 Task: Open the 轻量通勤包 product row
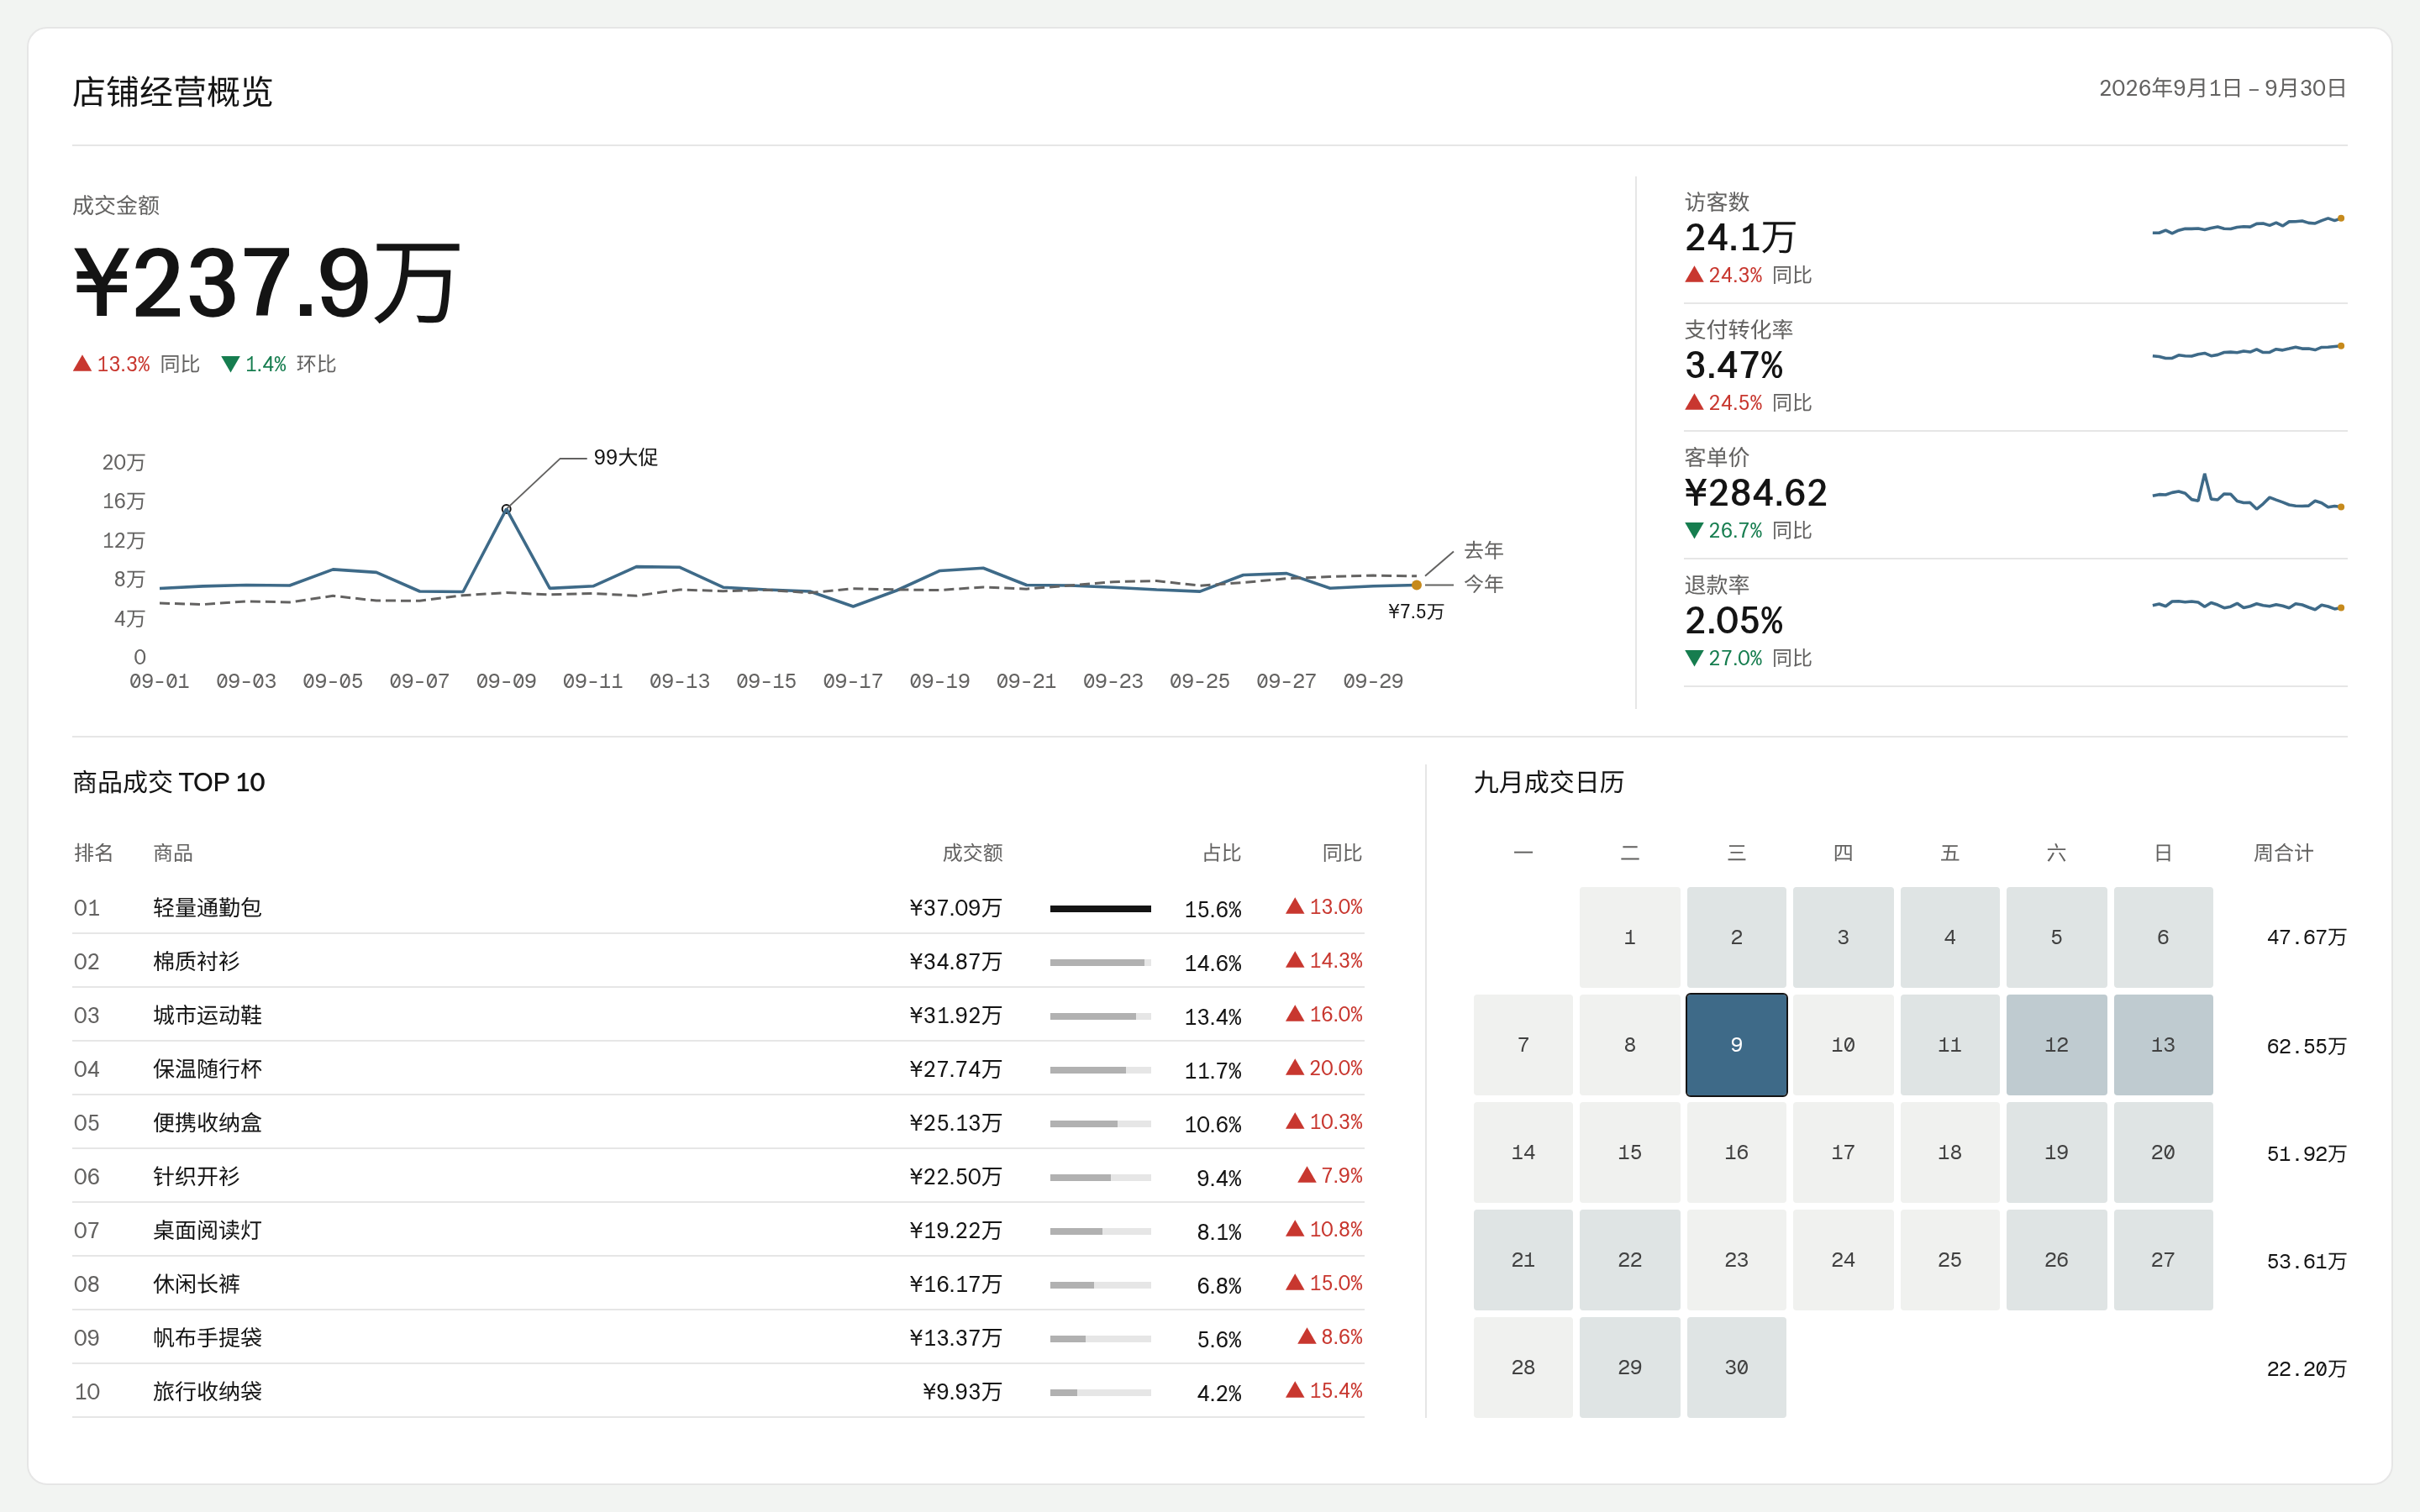[x=718, y=907]
